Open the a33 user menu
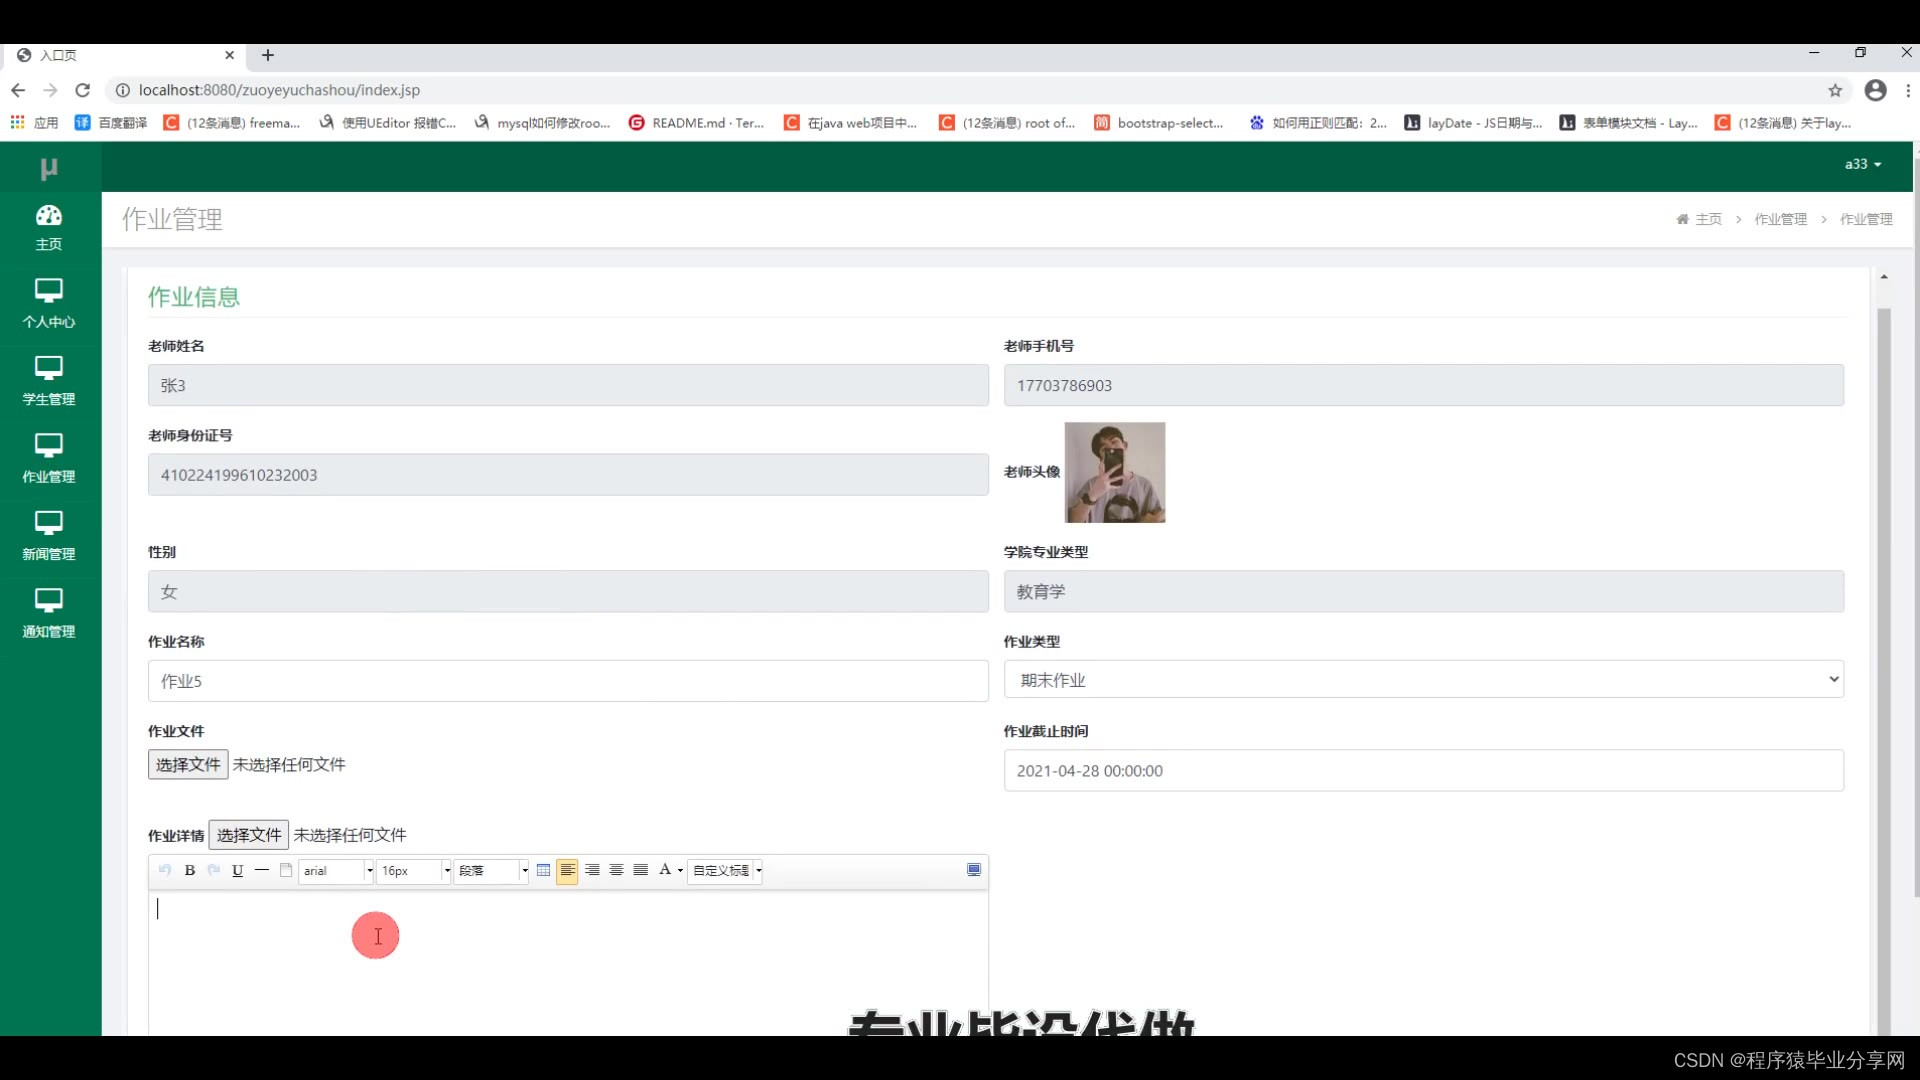This screenshot has width=1920, height=1080. click(x=1862, y=164)
